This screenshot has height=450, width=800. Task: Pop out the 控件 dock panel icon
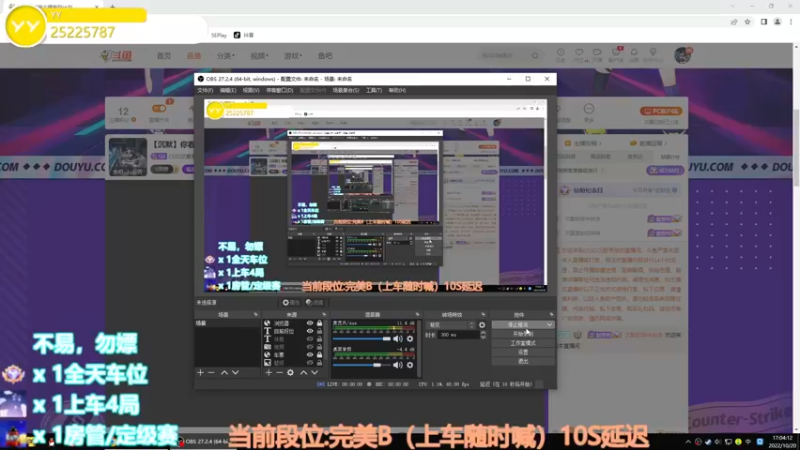(x=552, y=315)
